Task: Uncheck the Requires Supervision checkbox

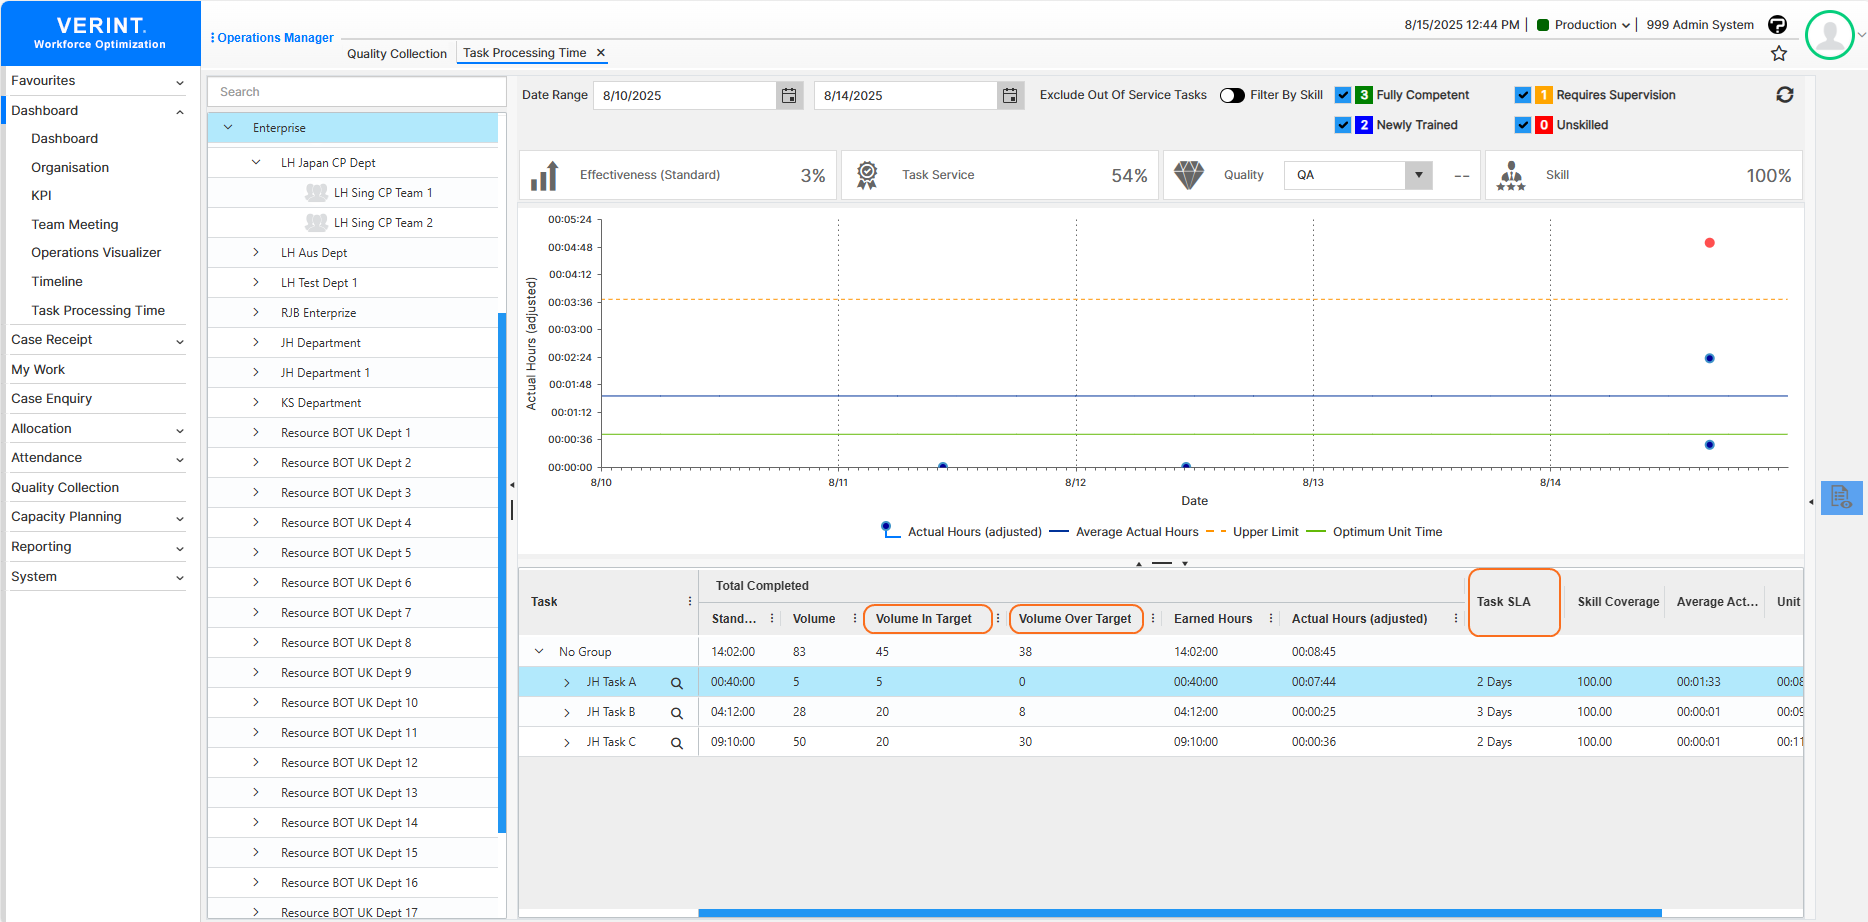Action: 1523,95
